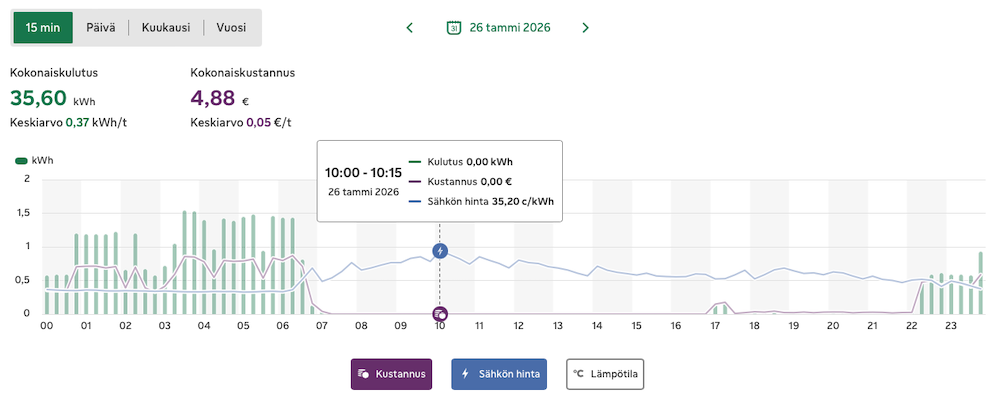Click blue lightning price marker at hour 10
This screenshot has width=992, height=394.
point(440,251)
